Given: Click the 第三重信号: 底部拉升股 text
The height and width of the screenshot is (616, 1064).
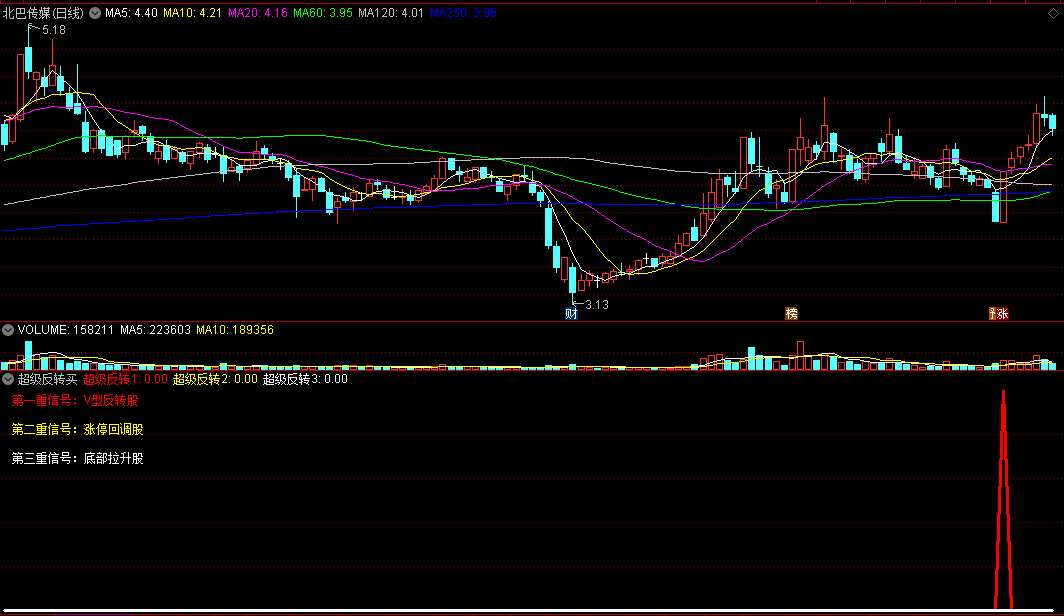Looking at the screenshot, I should [77, 459].
